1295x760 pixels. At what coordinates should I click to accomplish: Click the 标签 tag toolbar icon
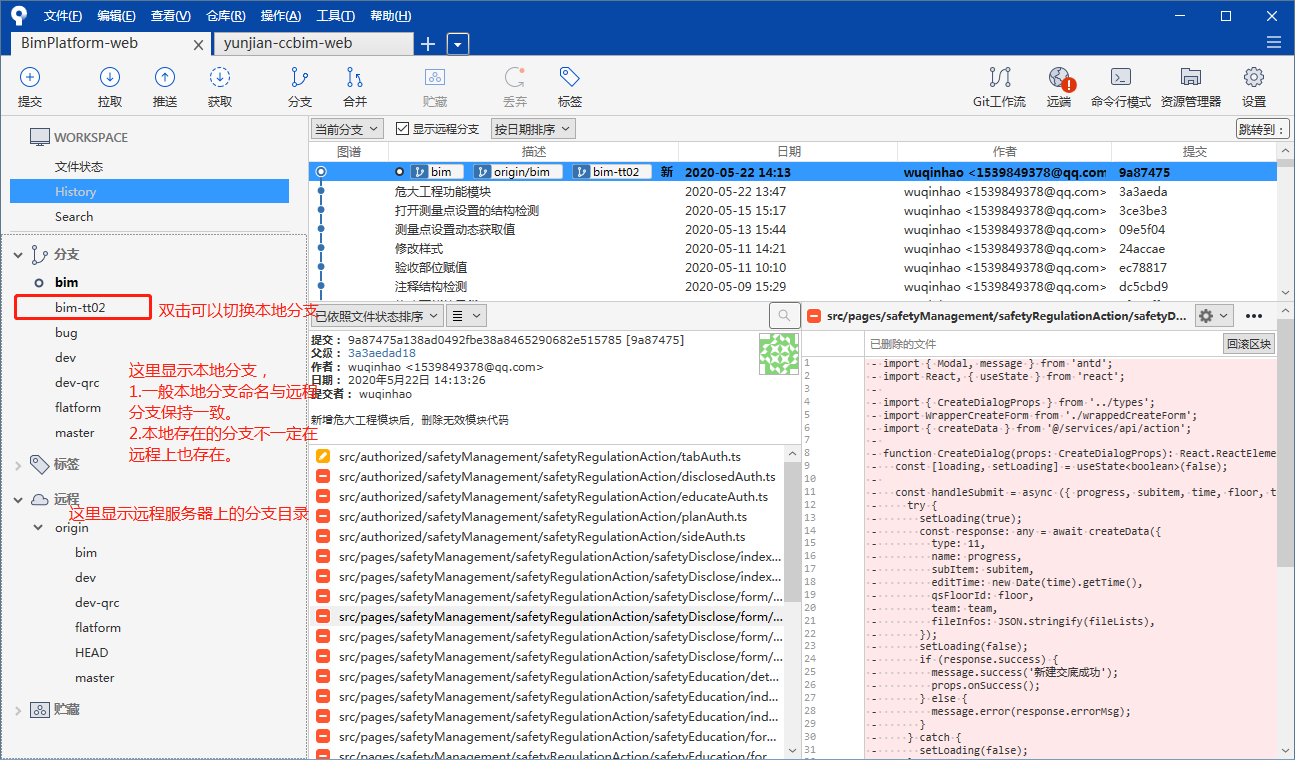[570, 78]
